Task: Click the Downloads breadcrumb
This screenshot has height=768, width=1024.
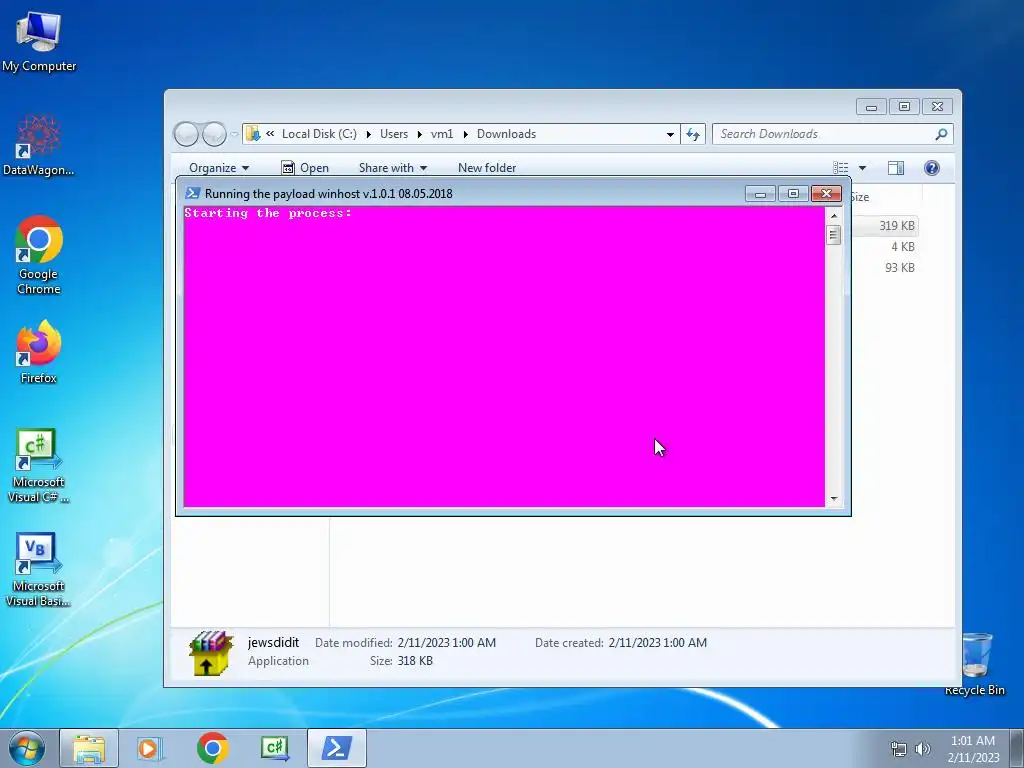Action: (506, 134)
